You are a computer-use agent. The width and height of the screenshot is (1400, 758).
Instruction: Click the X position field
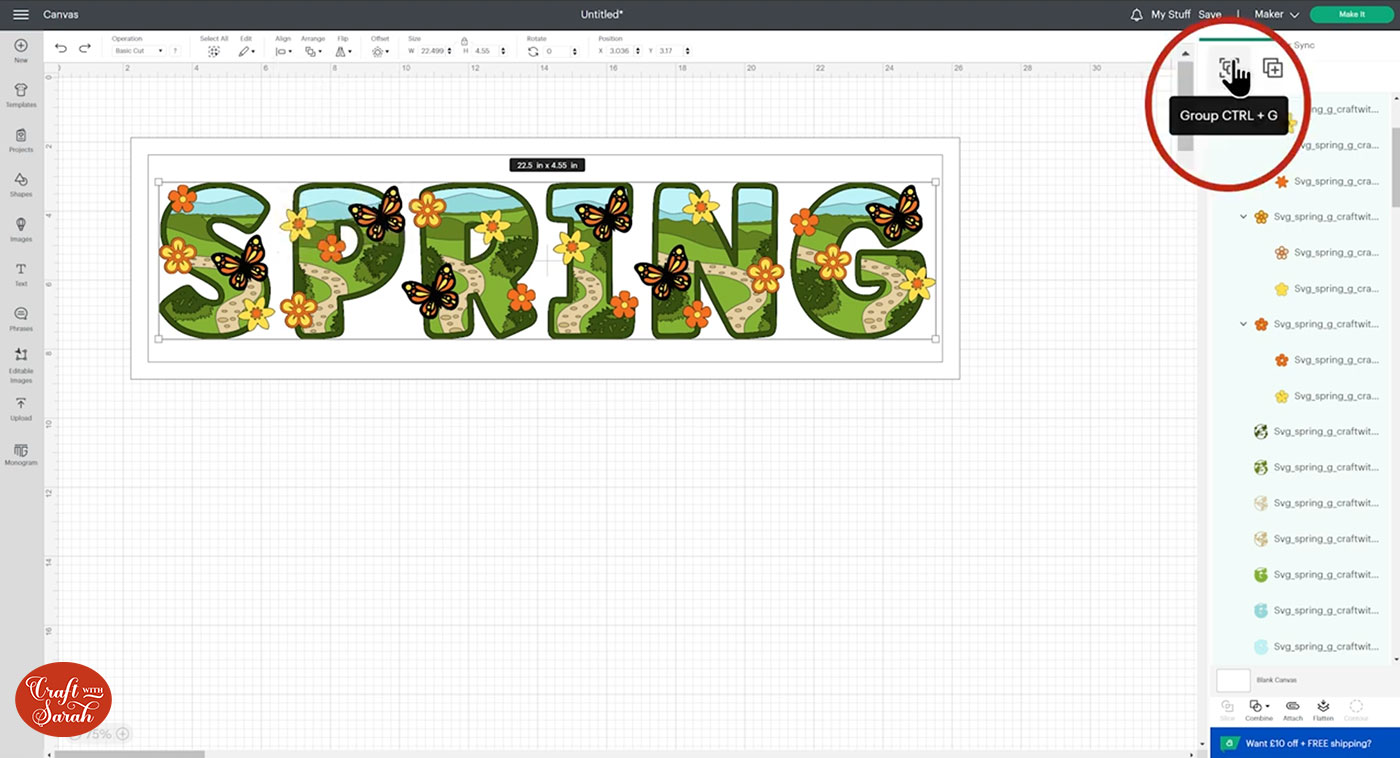(620, 51)
